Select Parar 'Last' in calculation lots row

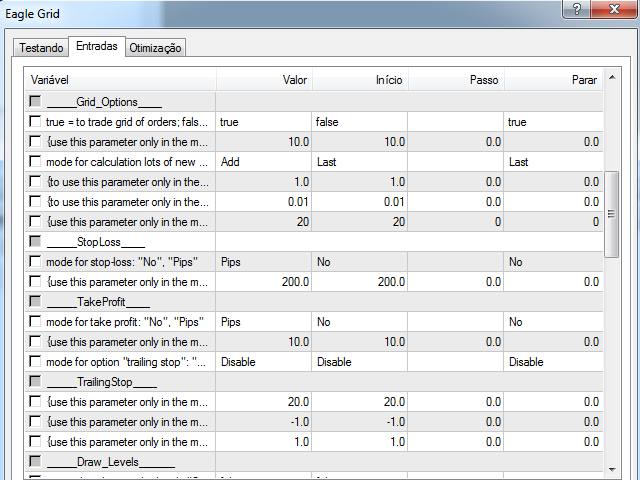click(x=553, y=162)
